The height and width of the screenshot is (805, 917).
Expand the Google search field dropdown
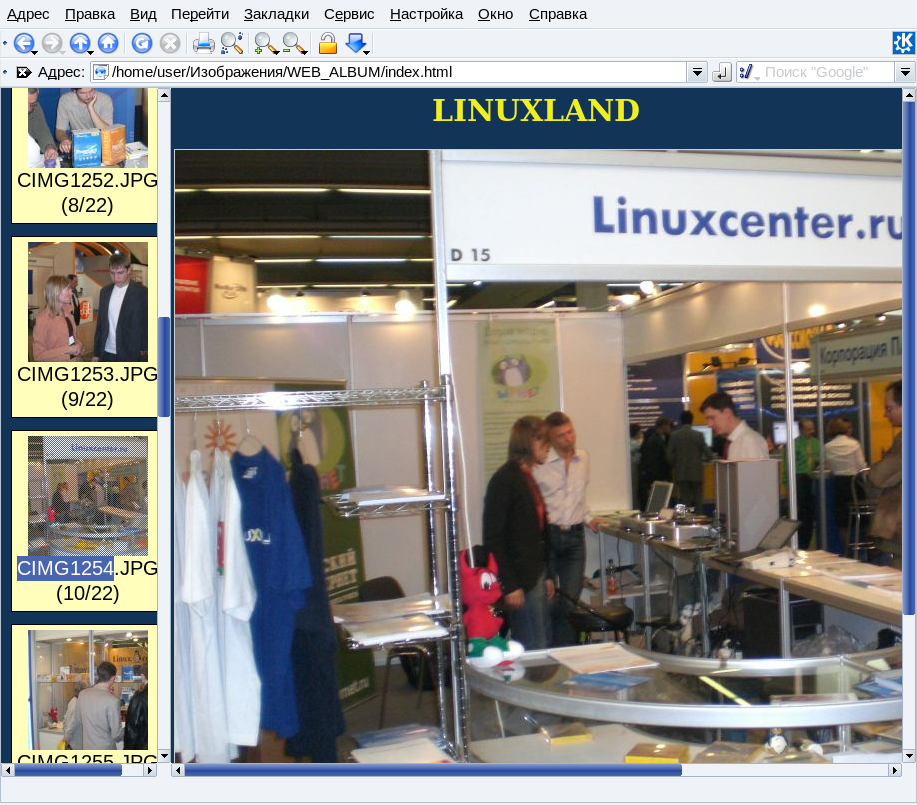point(905,72)
